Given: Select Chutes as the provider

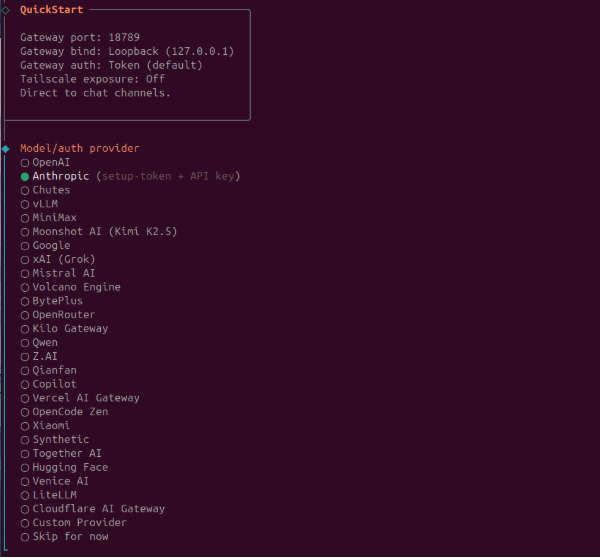Looking at the screenshot, I should 51,190.
